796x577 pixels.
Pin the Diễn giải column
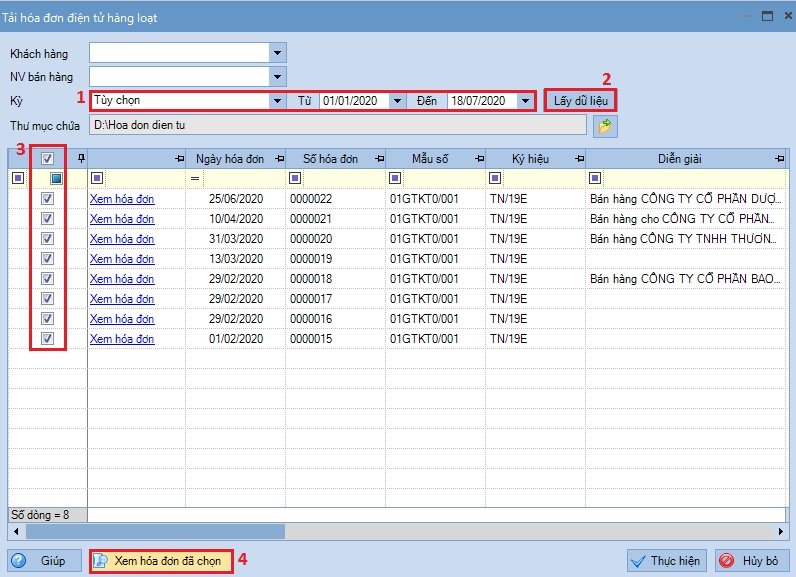click(780, 159)
